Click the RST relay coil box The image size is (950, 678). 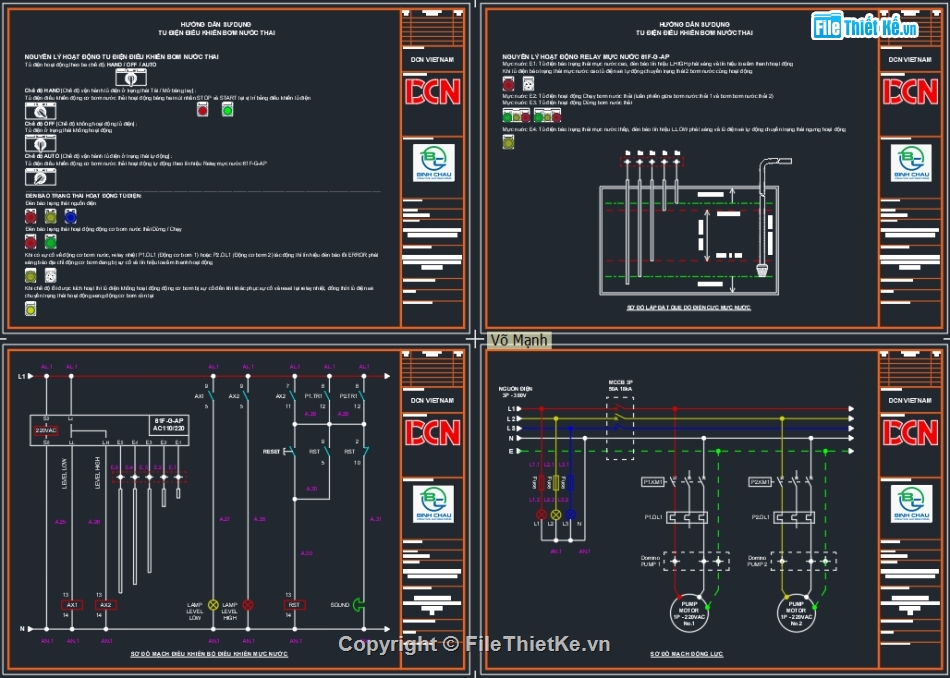294,605
